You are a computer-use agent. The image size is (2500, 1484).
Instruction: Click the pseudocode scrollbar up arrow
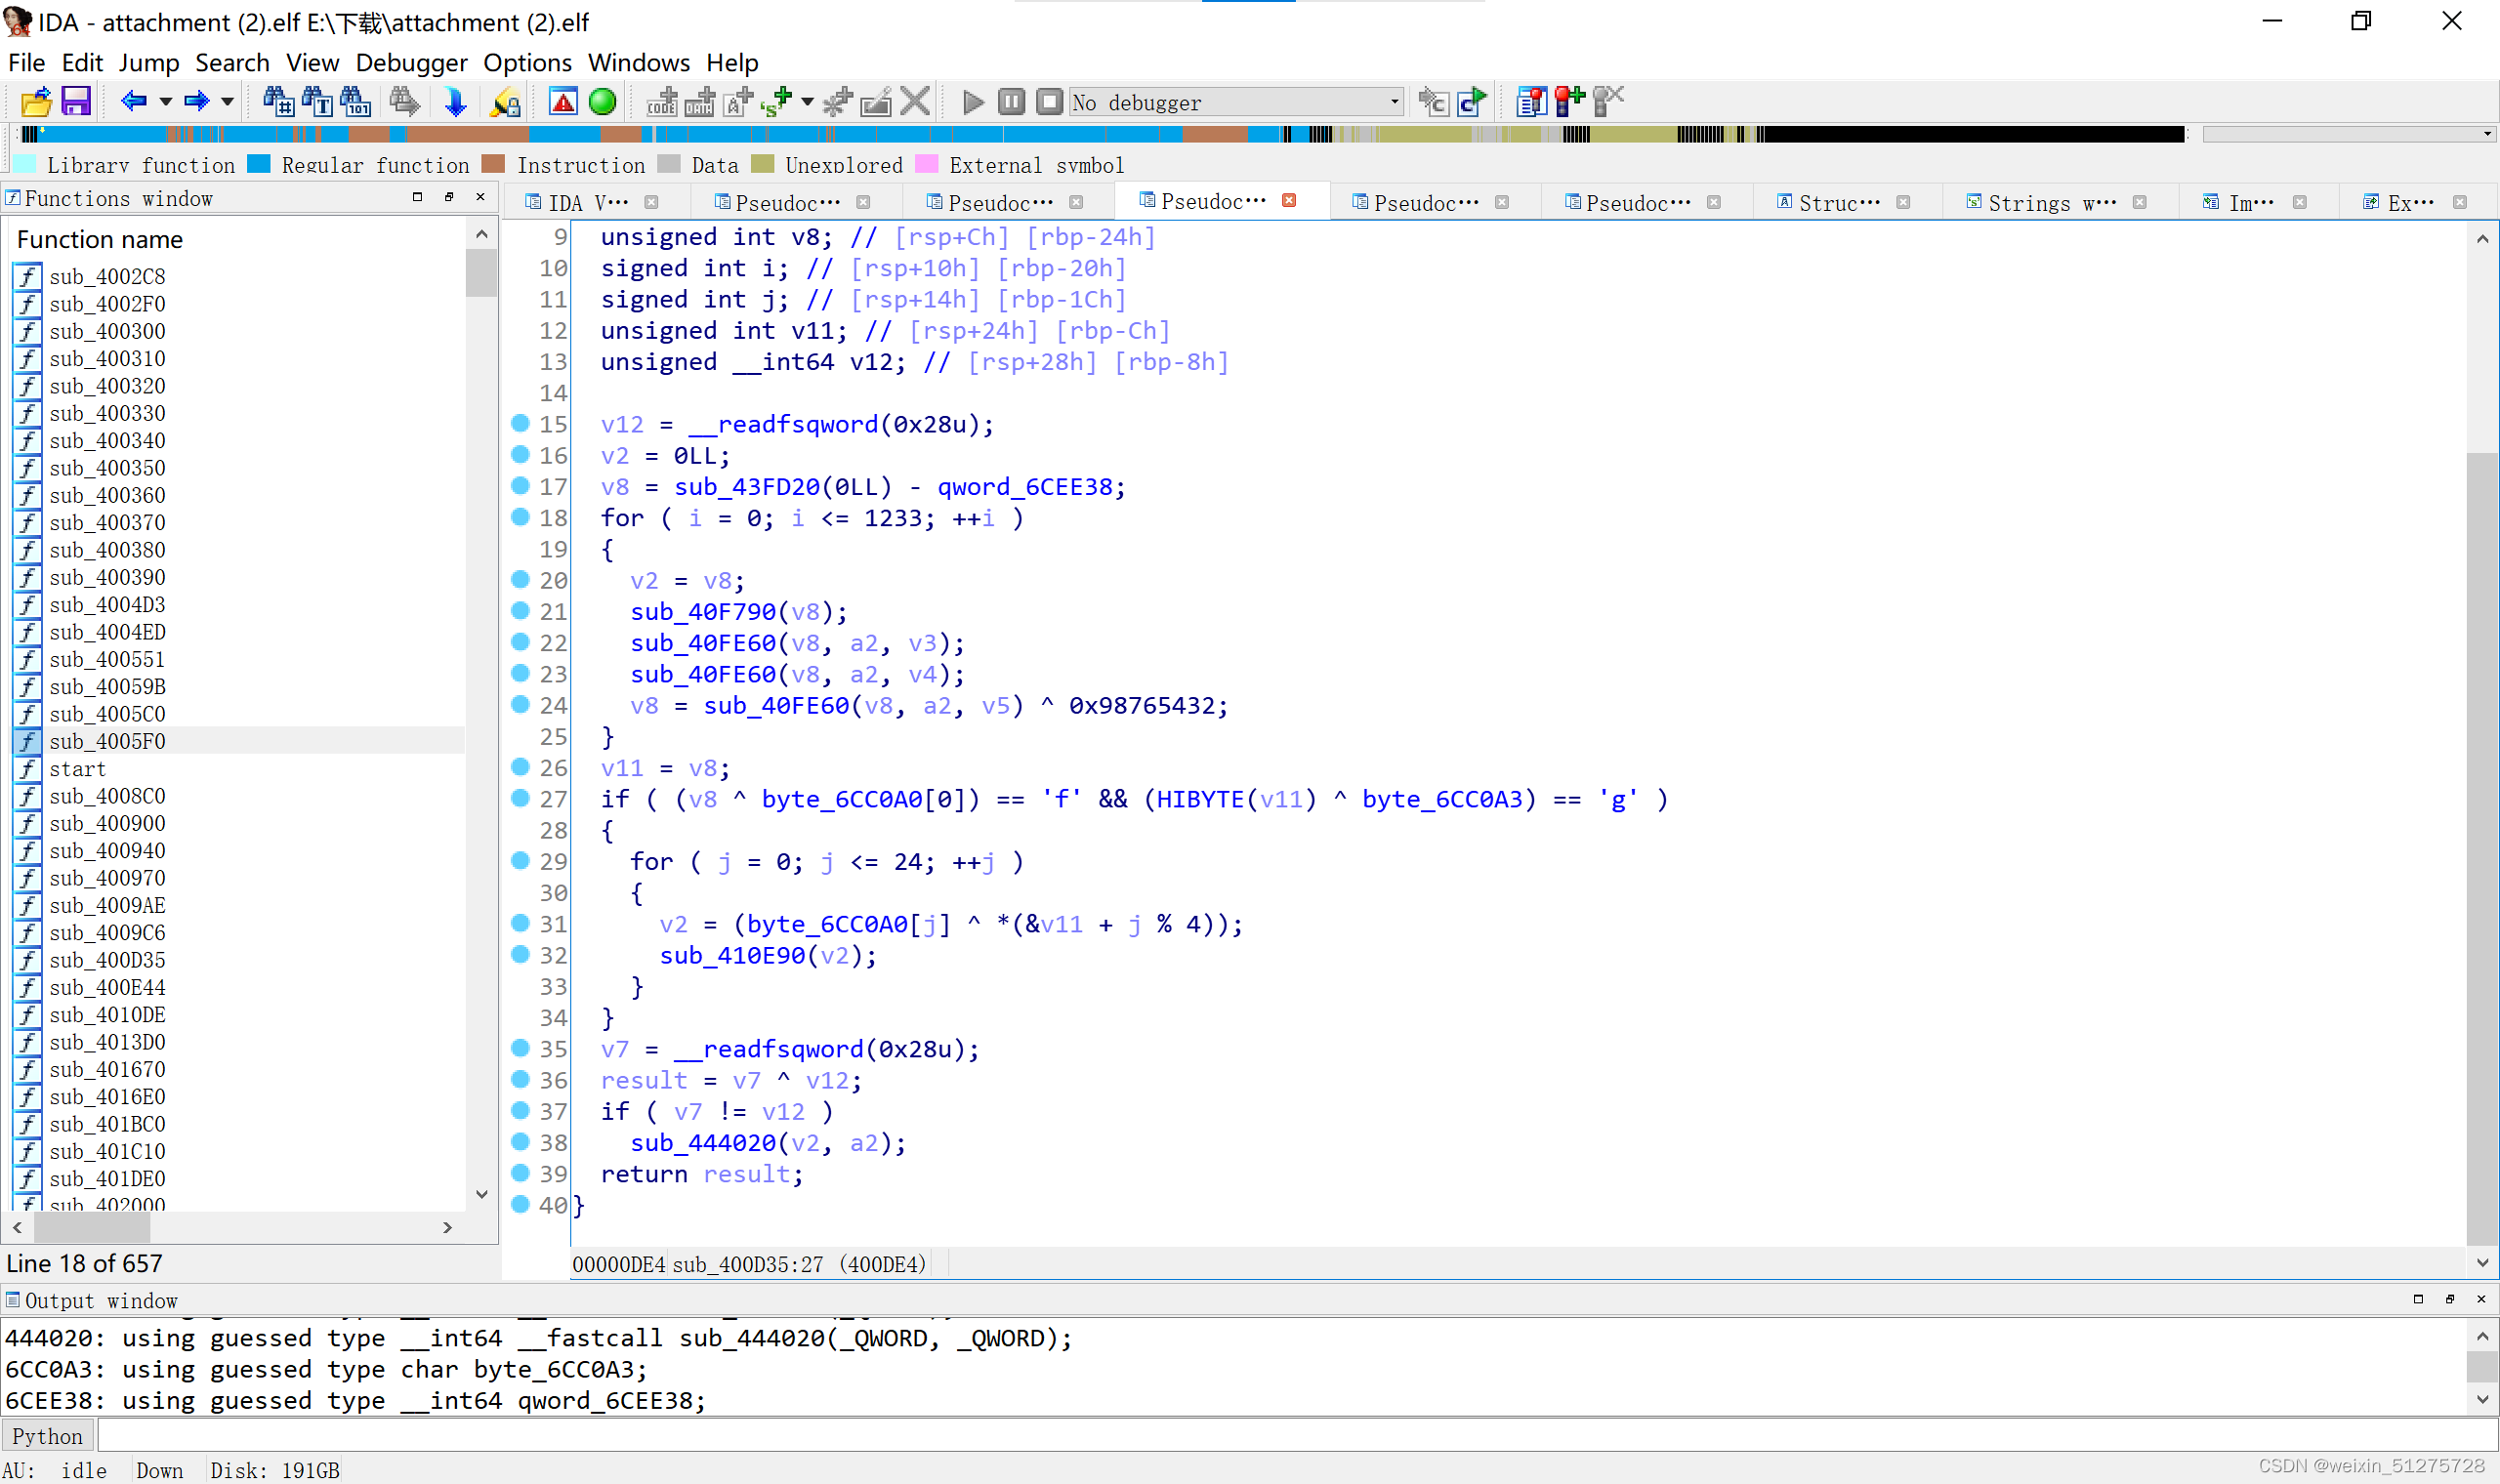point(2482,239)
